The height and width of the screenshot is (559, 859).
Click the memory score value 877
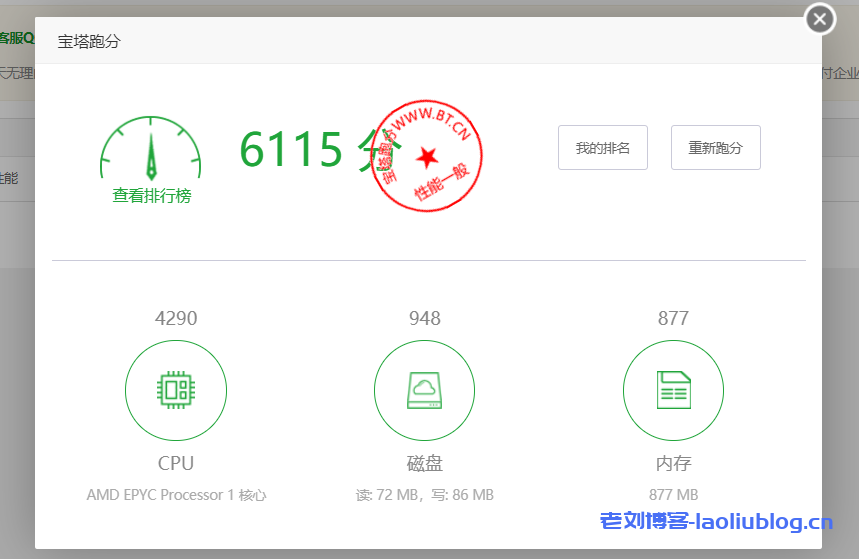[x=673, y=318]
